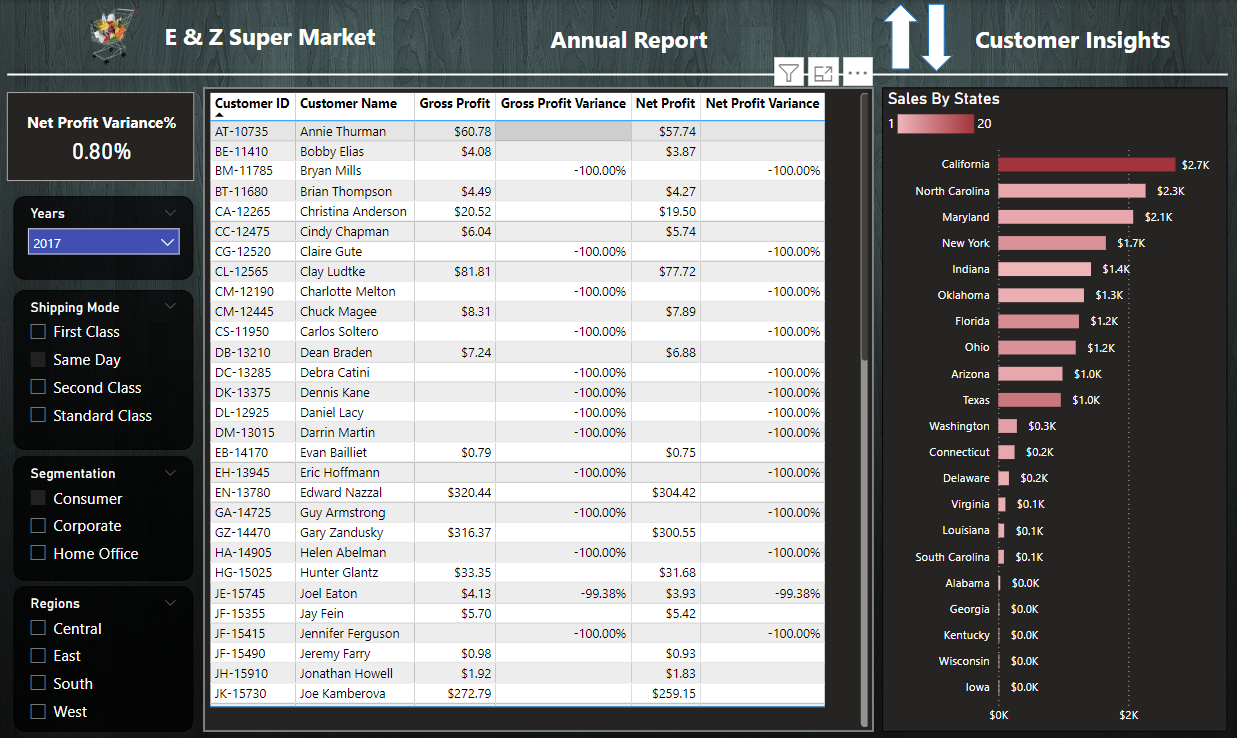Click the shopping cart logo
This screenshot has width=1237, height=738.
[x=108, y=30]
